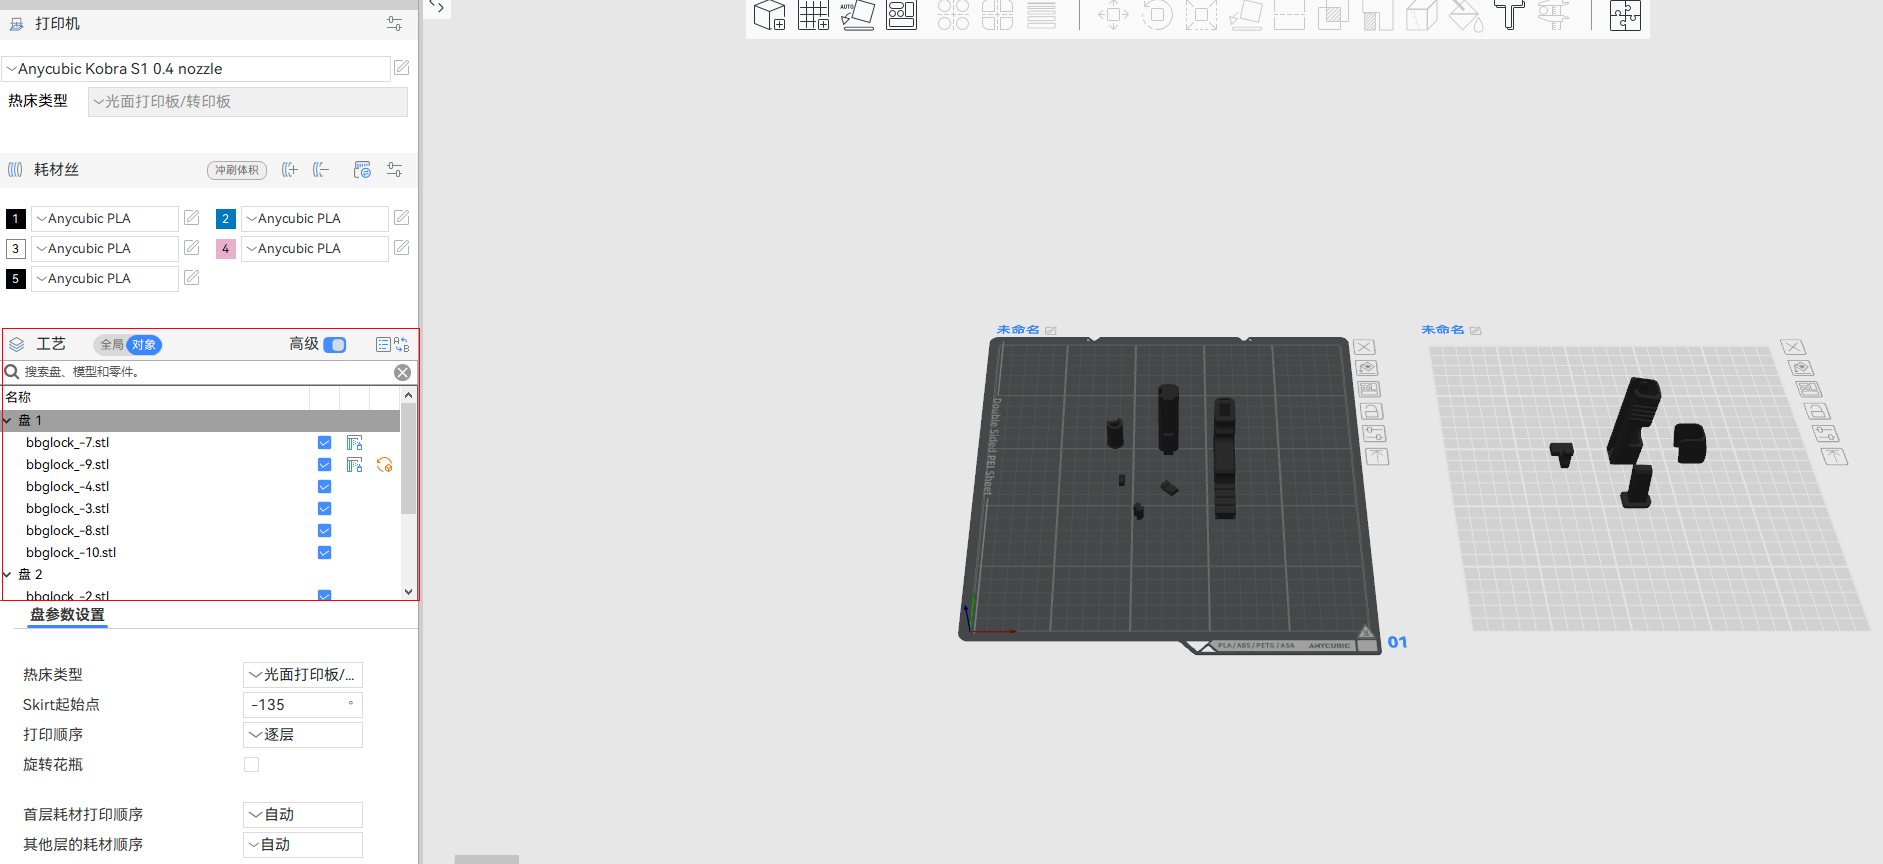Image resolution: width=1883 pixels, height=864 pixels.
Task: Switch process scope to 对象
Action: coord(144,345)
